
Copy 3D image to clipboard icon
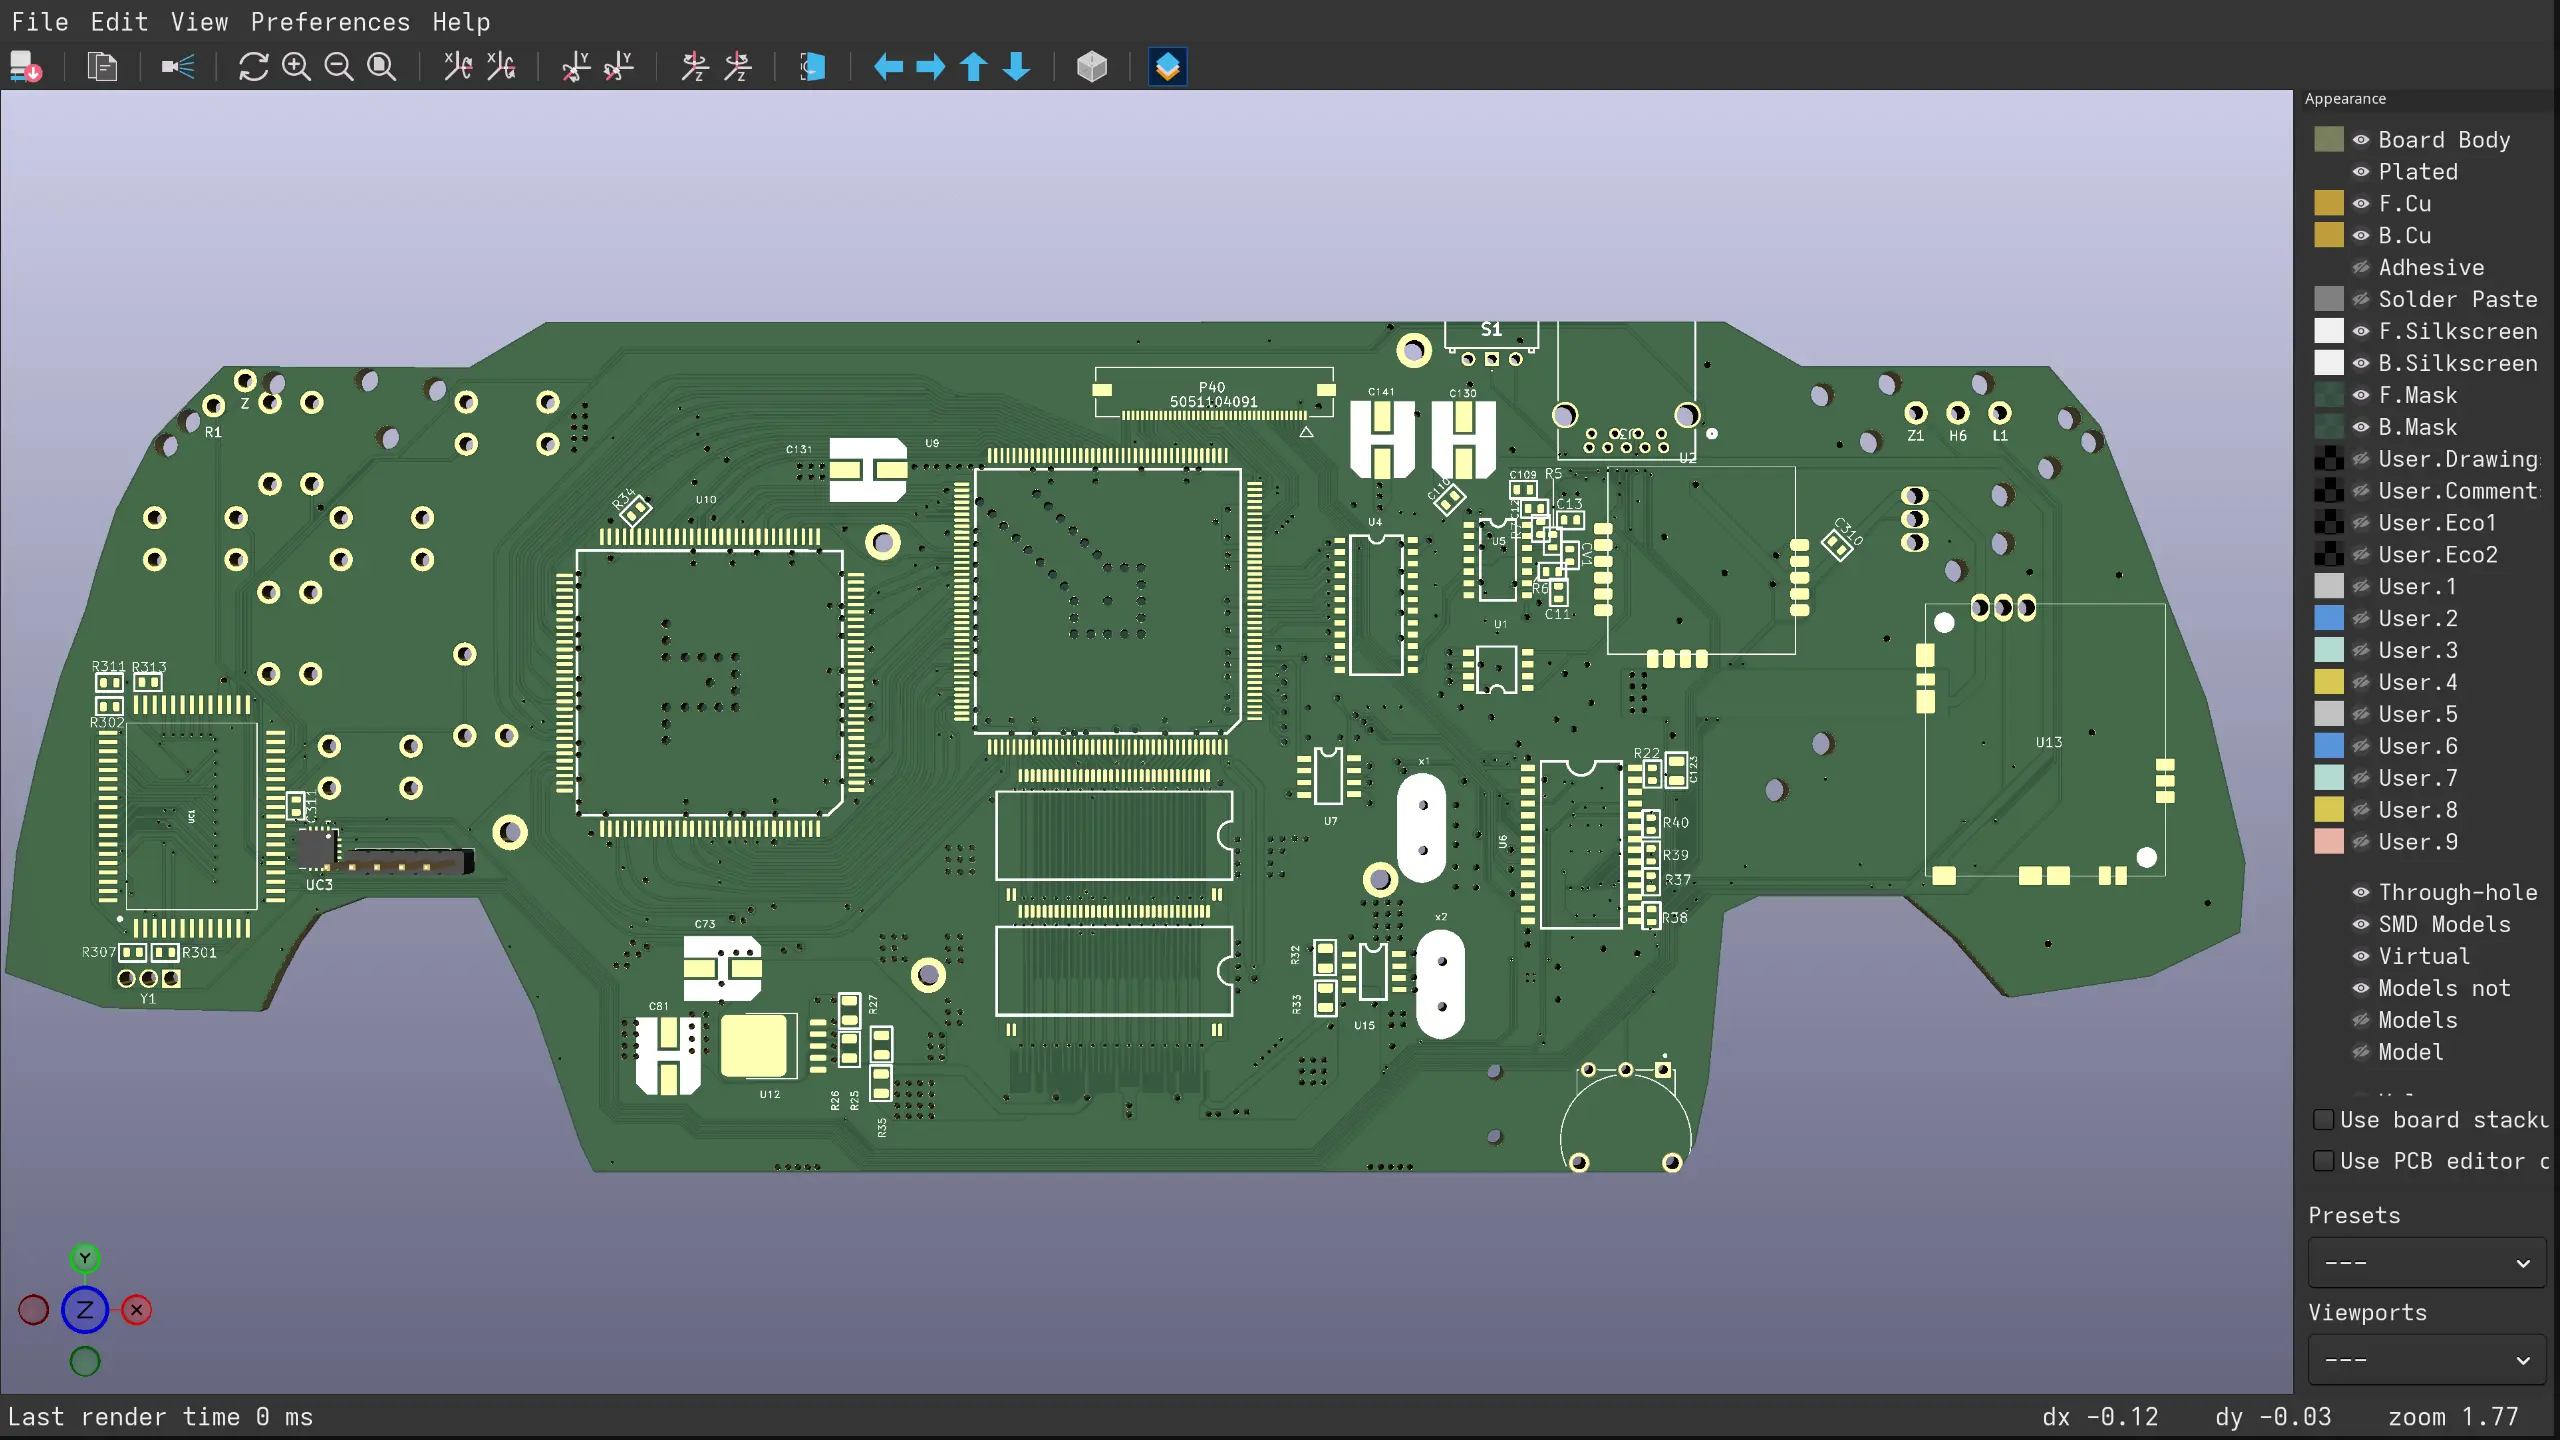tap(102, 67)
